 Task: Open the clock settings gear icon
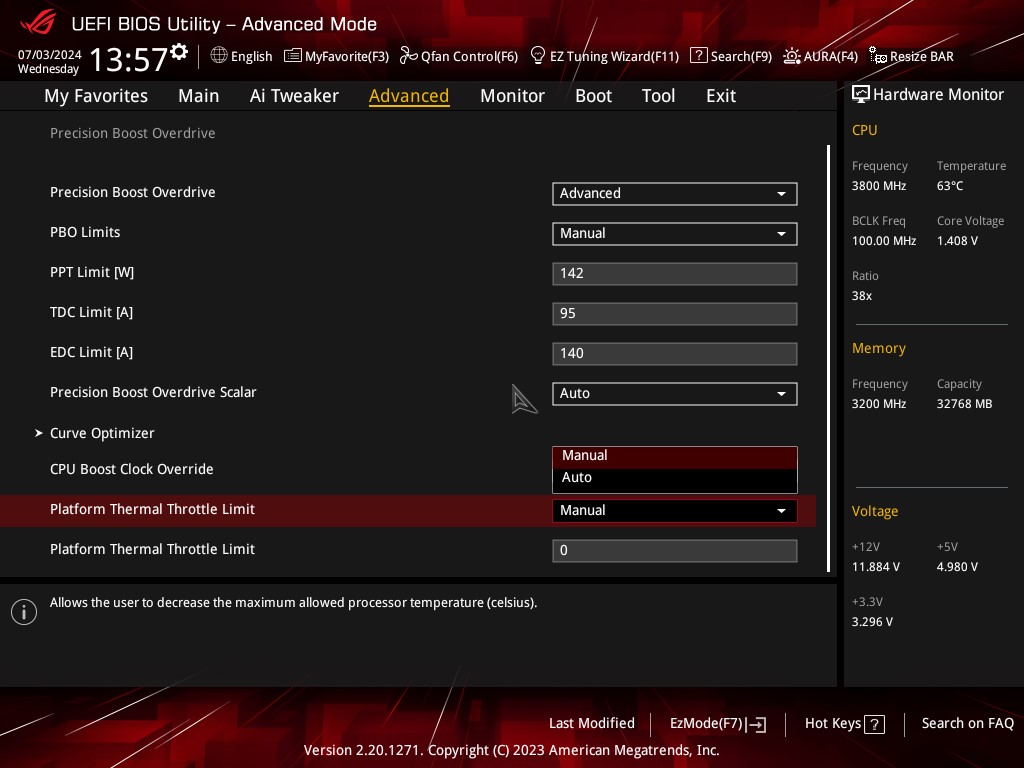tap(179, 52)
